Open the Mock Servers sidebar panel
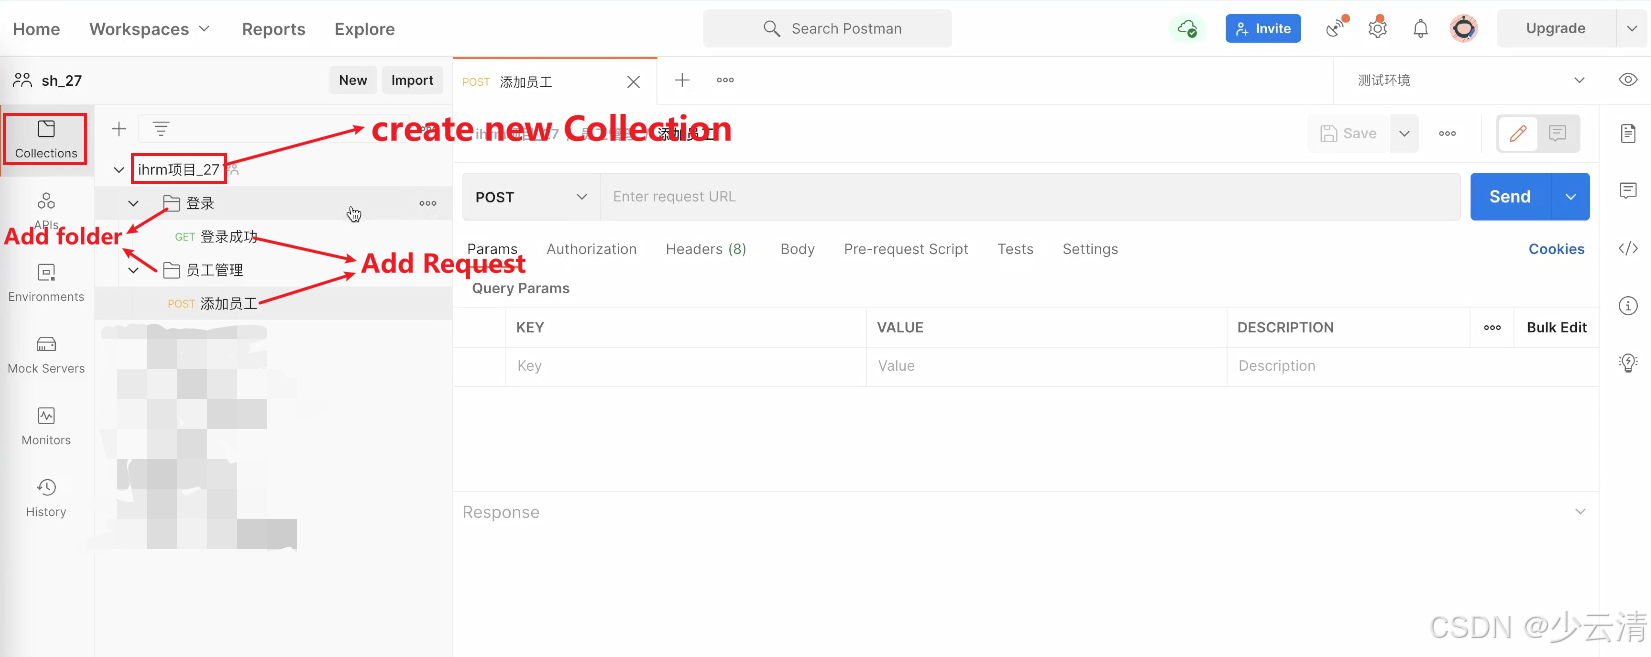Screen dimensions: 1651x657 (46, 355)
